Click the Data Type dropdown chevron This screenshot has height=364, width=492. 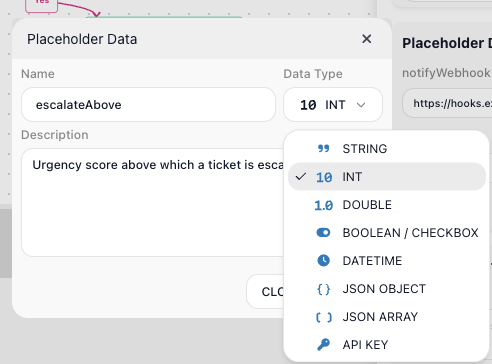[x=361, y=105]
